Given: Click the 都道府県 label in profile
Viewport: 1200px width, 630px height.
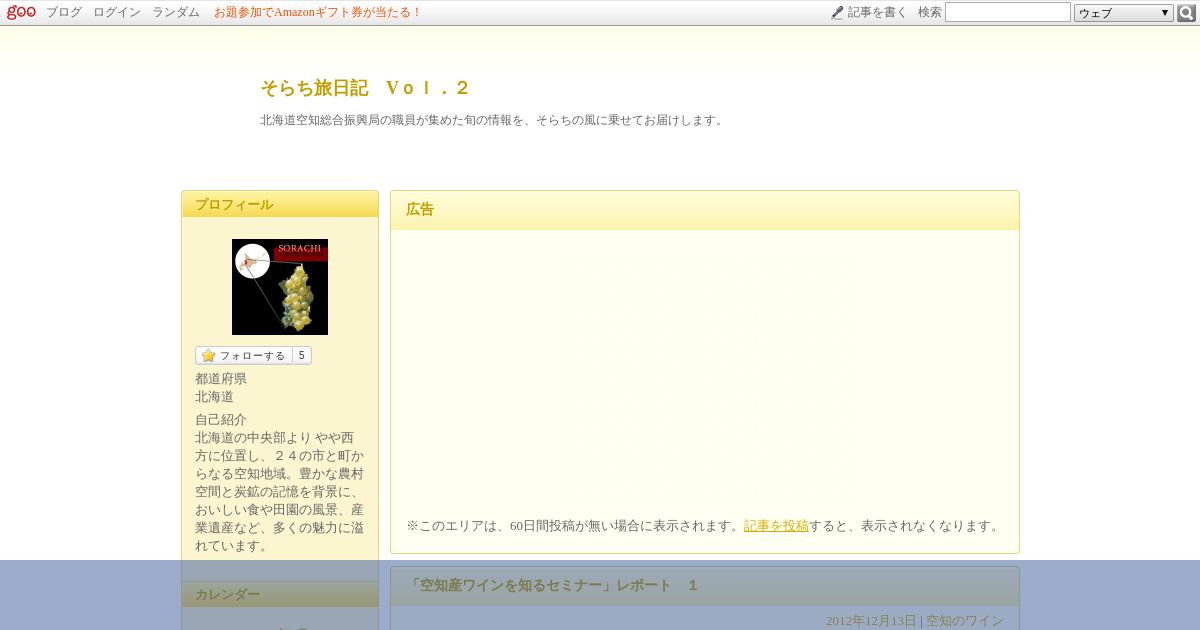Looking at the screenshot, I should pos(221,379).
